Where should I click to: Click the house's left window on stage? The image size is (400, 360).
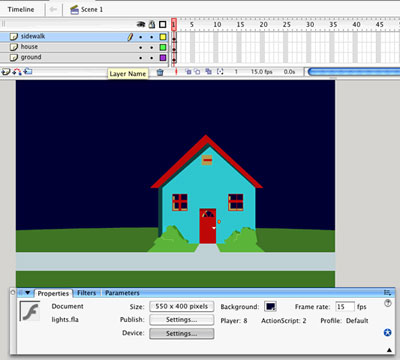click(180, 202)
